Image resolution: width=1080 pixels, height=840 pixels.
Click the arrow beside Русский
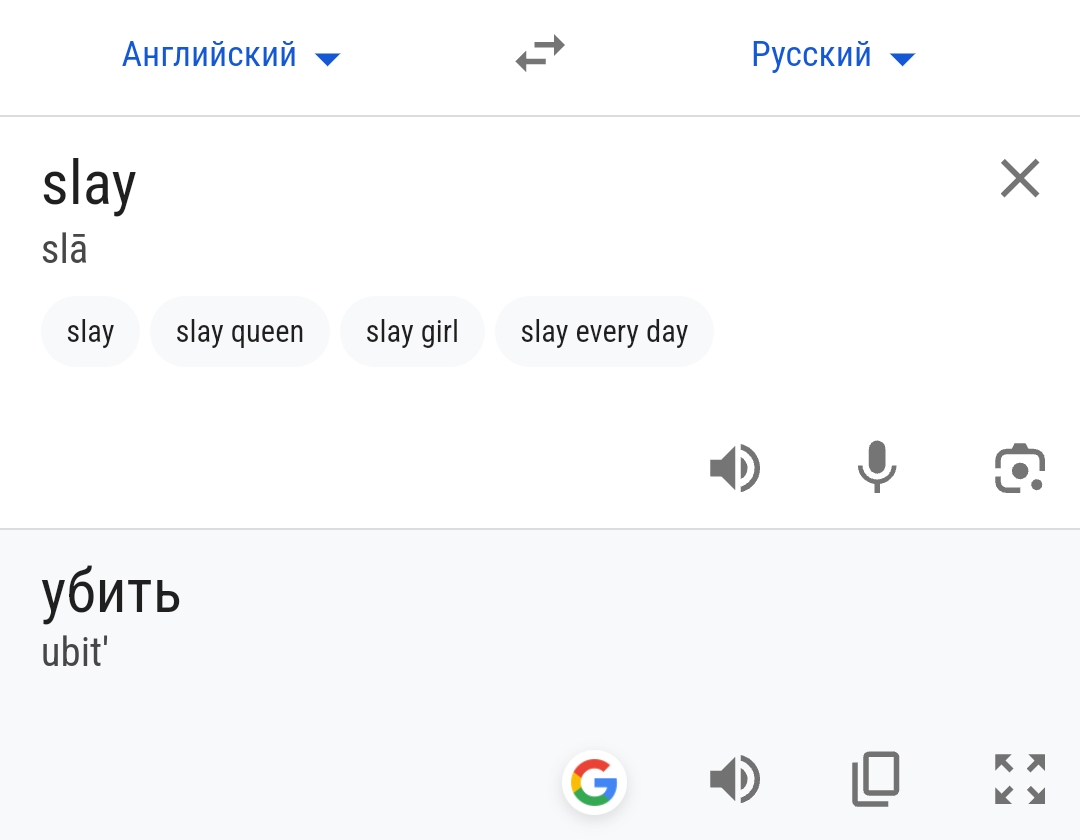tap(902, 59)
